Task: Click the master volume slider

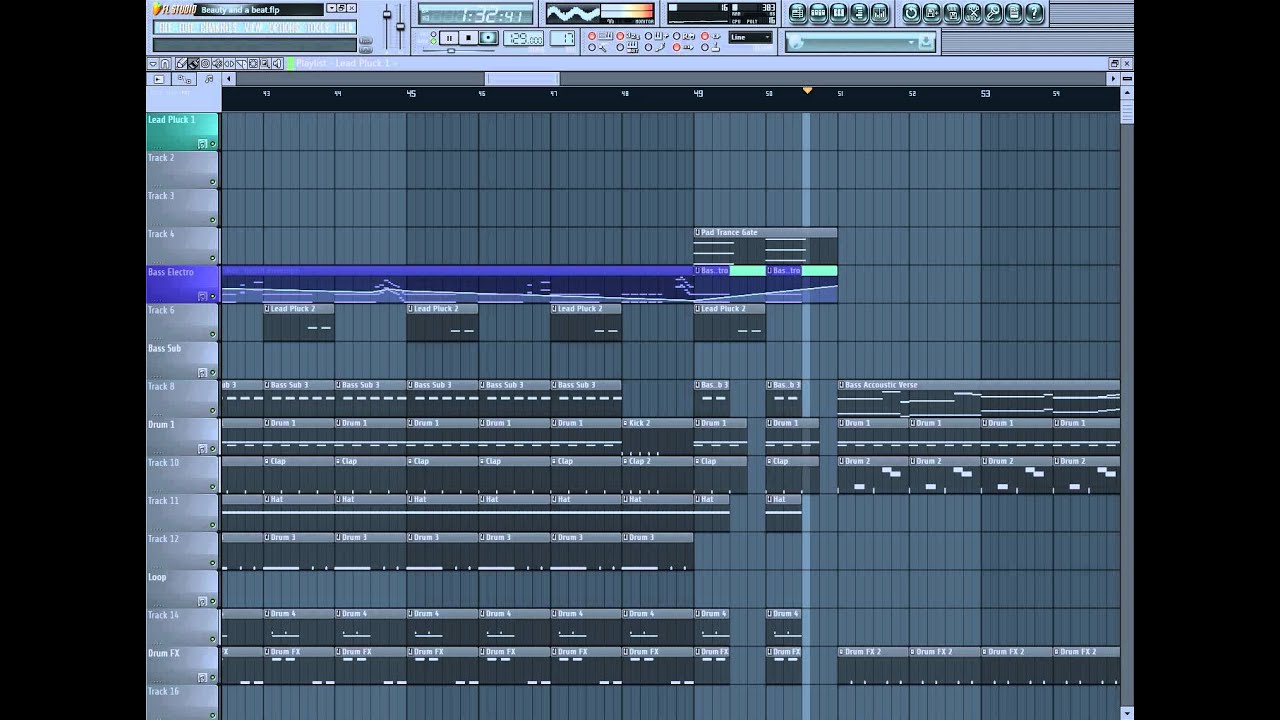Action: point(387,14)
